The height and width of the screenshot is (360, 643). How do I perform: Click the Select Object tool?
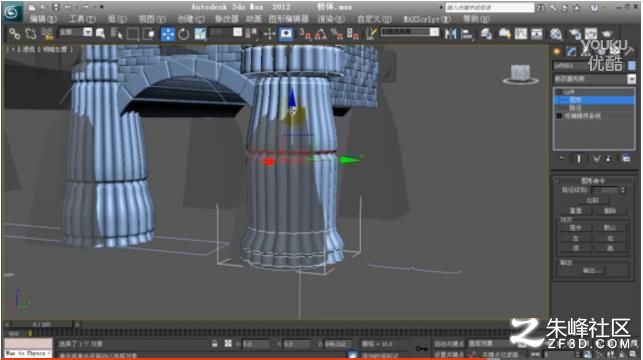tap(100, 34)
